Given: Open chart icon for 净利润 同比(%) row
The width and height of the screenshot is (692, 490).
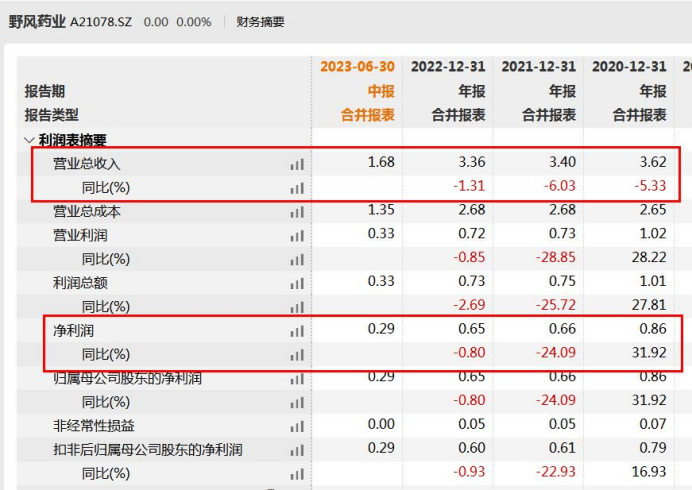Looking at the screenshot, I should coord(297,355).
